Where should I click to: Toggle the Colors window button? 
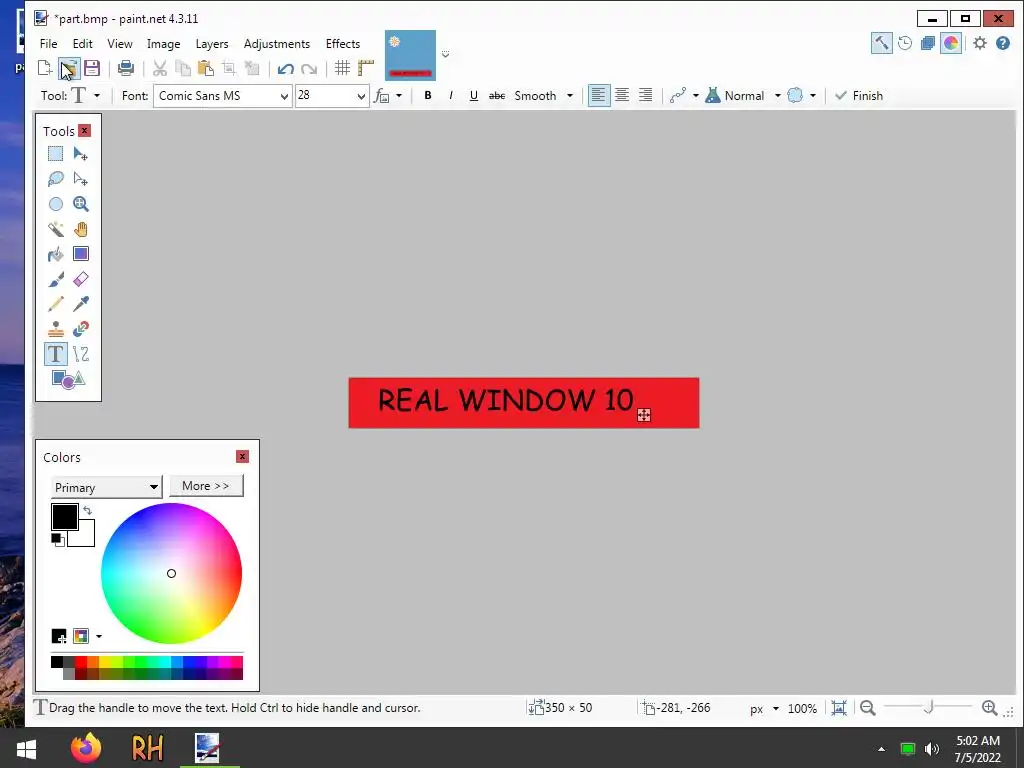pos(951,44)
